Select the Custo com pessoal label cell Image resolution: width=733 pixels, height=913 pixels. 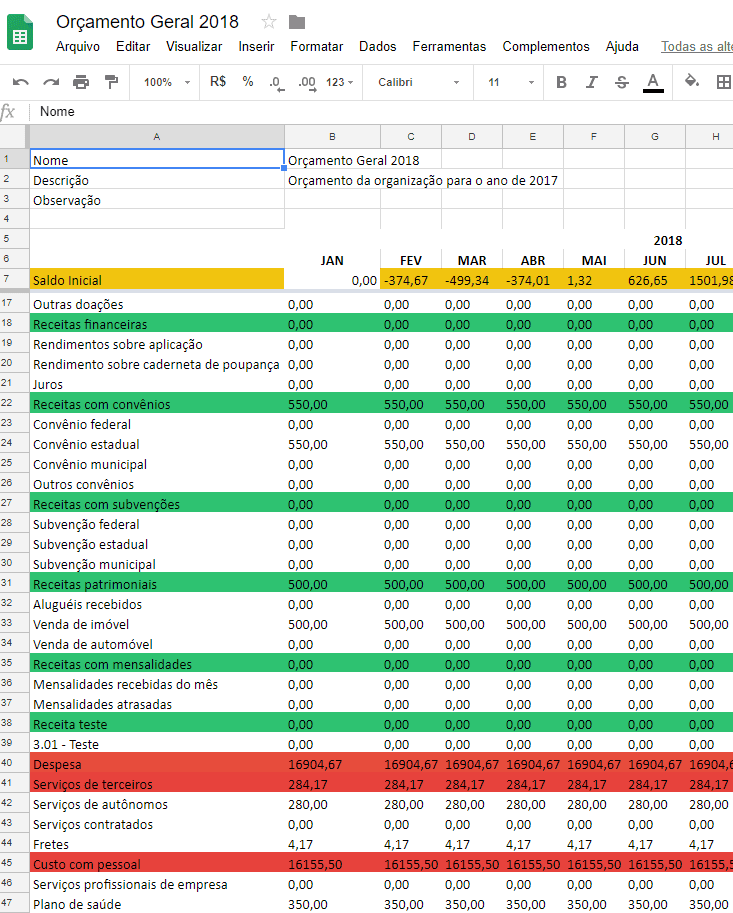click(157, 864)
